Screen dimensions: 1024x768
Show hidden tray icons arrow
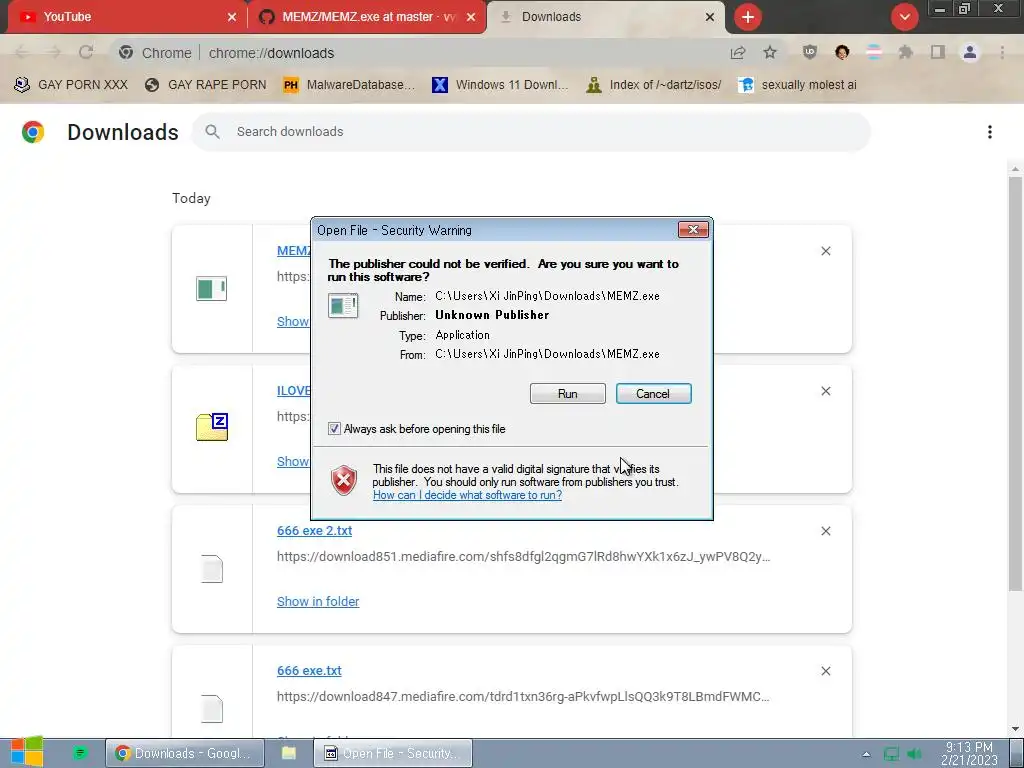866,754
